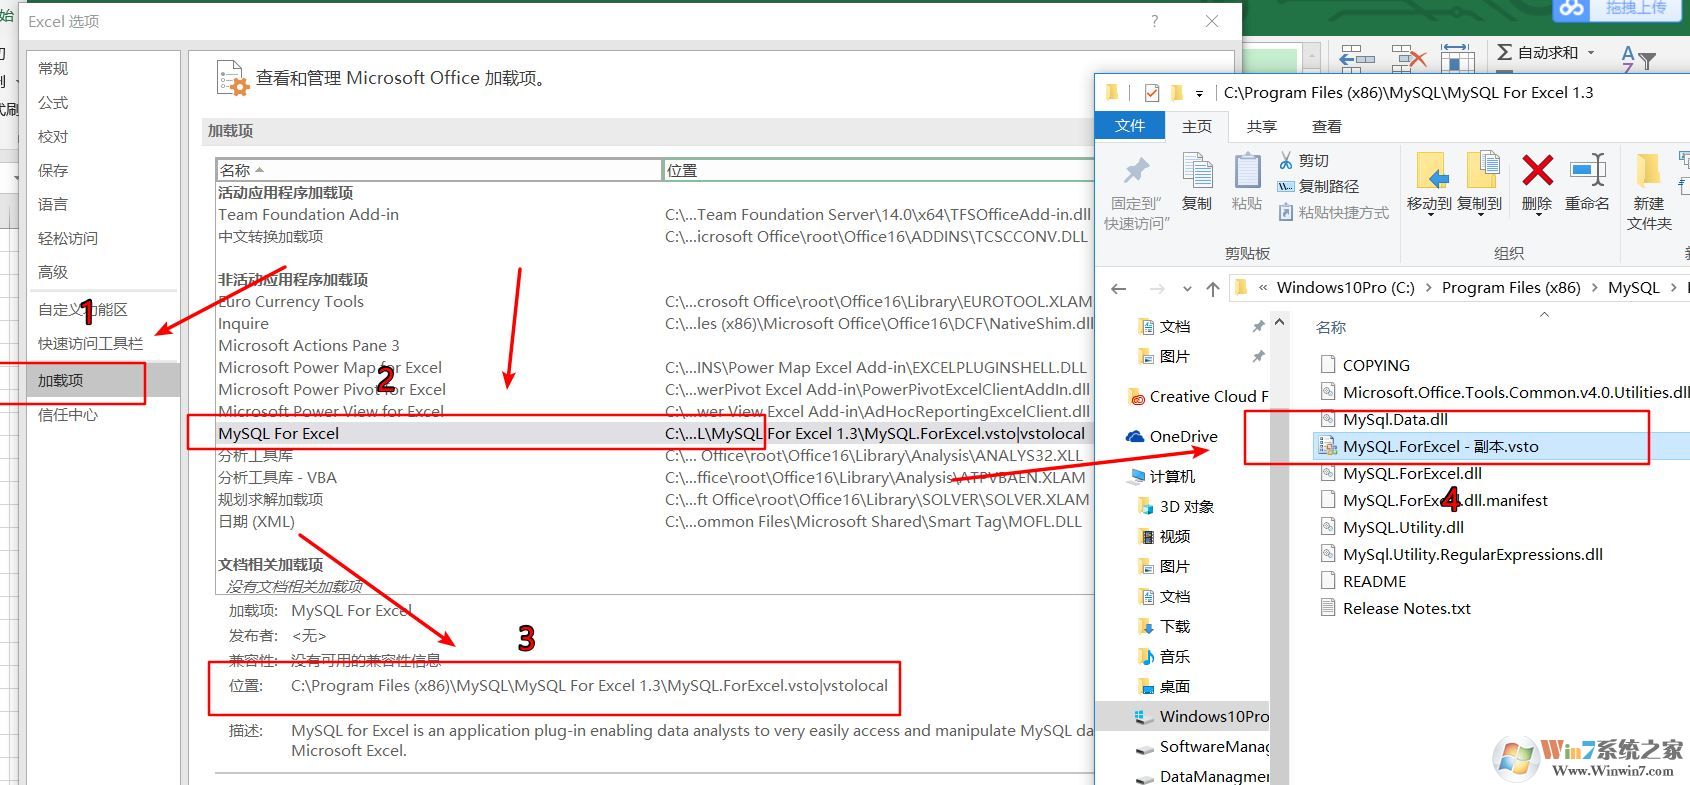1690x785 pixels.
Task: Click the Rename (重命名) icon
Action: pyautogui.click(x=1587, y=172)
